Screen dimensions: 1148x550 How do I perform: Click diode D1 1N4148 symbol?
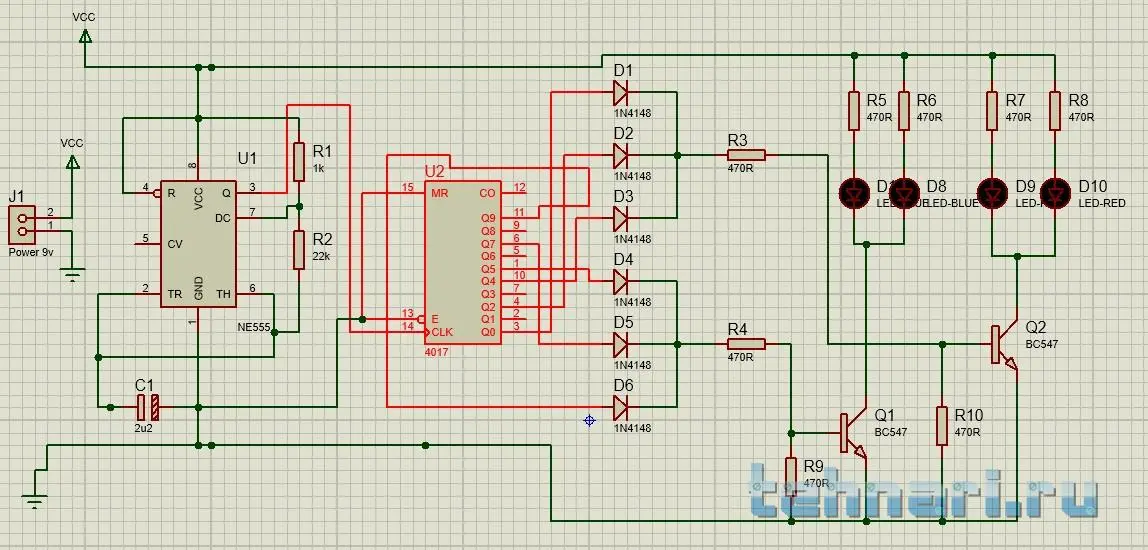pos(620,92)
